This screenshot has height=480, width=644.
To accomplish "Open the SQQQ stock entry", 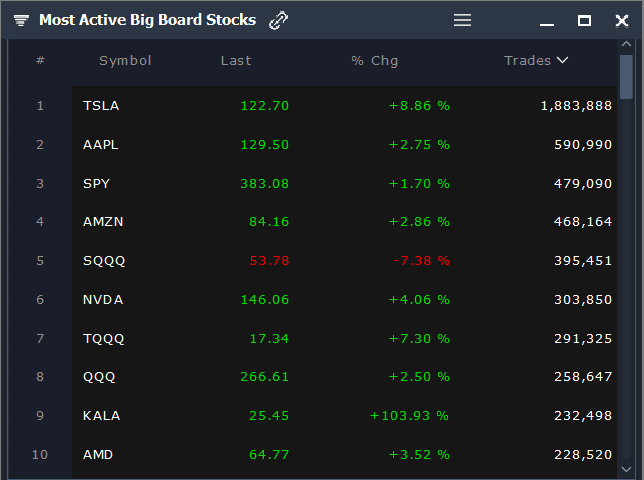I will 104,261.
